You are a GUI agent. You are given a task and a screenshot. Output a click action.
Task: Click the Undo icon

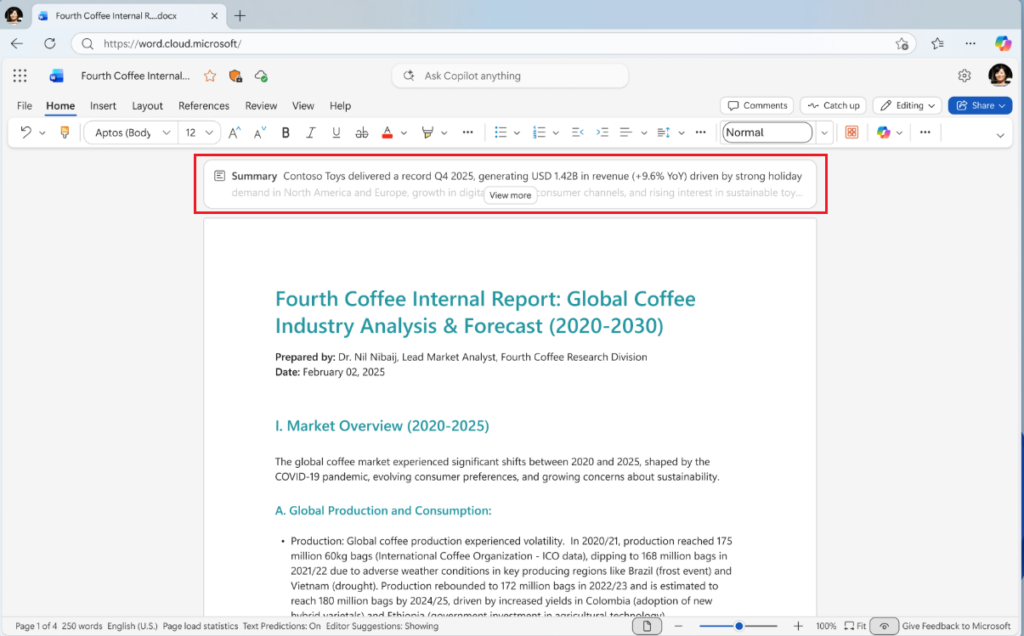click(x=25, y=132)
